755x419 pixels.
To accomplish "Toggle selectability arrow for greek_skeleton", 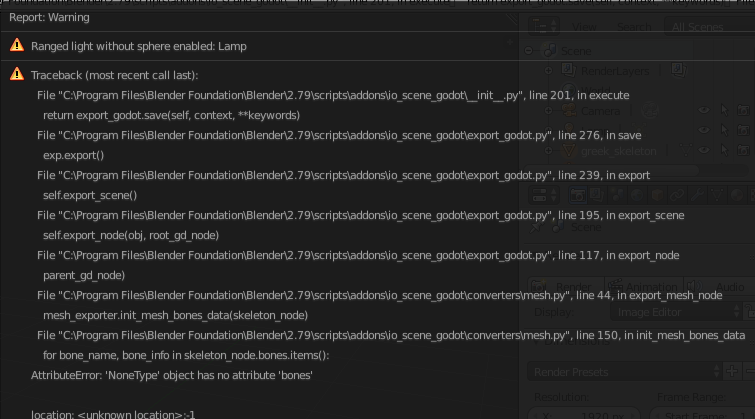I will coord(724,150).
